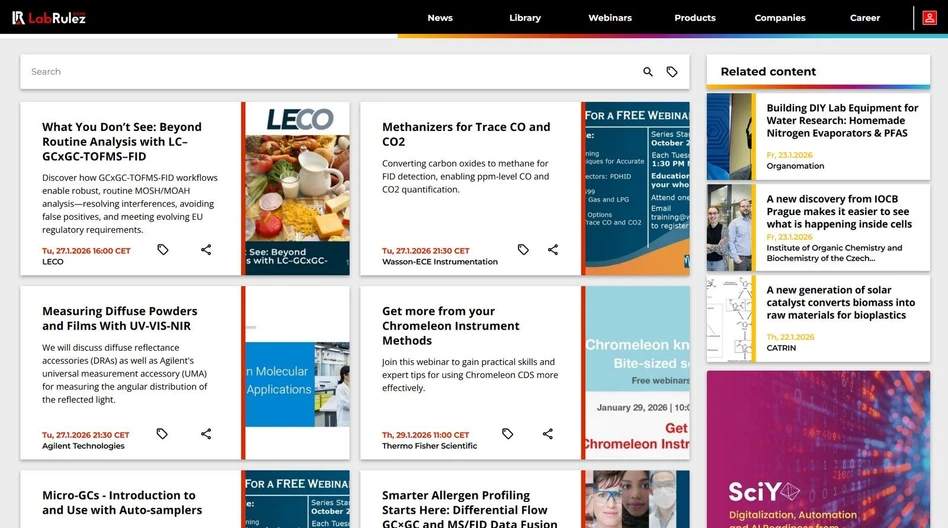Open 'Get more from your Chromeleon' title
Image resolution: width=948 pixels, height=528 pixels.
(x=450, y=325)
